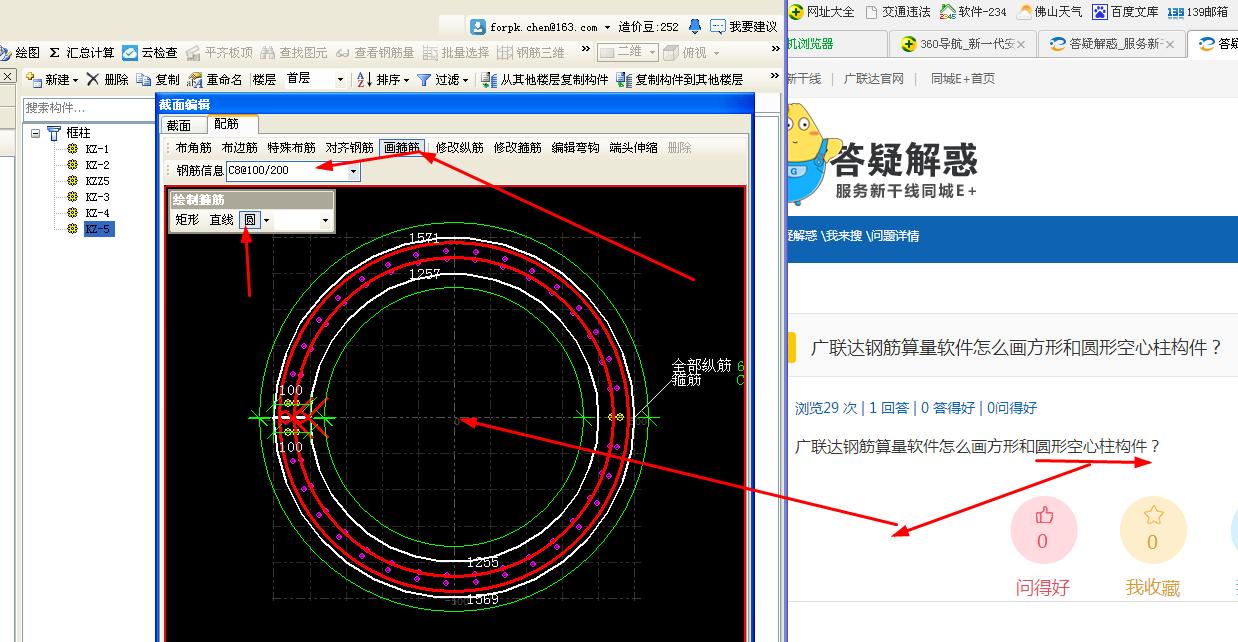Screen dimensions: 1238x642
Task: Click the 查找图元 binoculars tool
Action: point(294,52)
